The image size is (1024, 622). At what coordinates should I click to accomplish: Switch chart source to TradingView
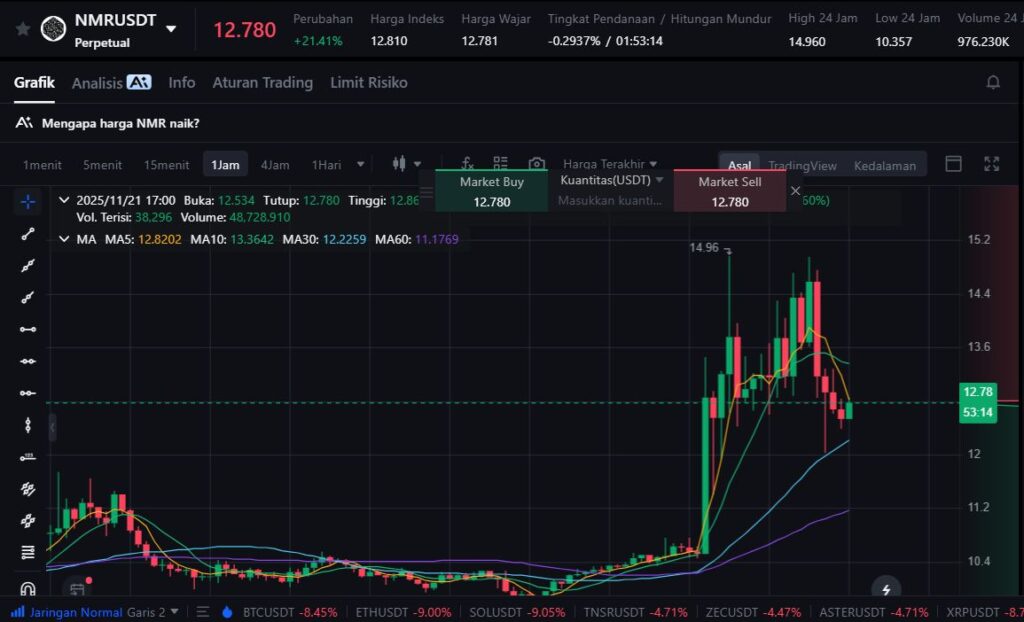point(802,166)
